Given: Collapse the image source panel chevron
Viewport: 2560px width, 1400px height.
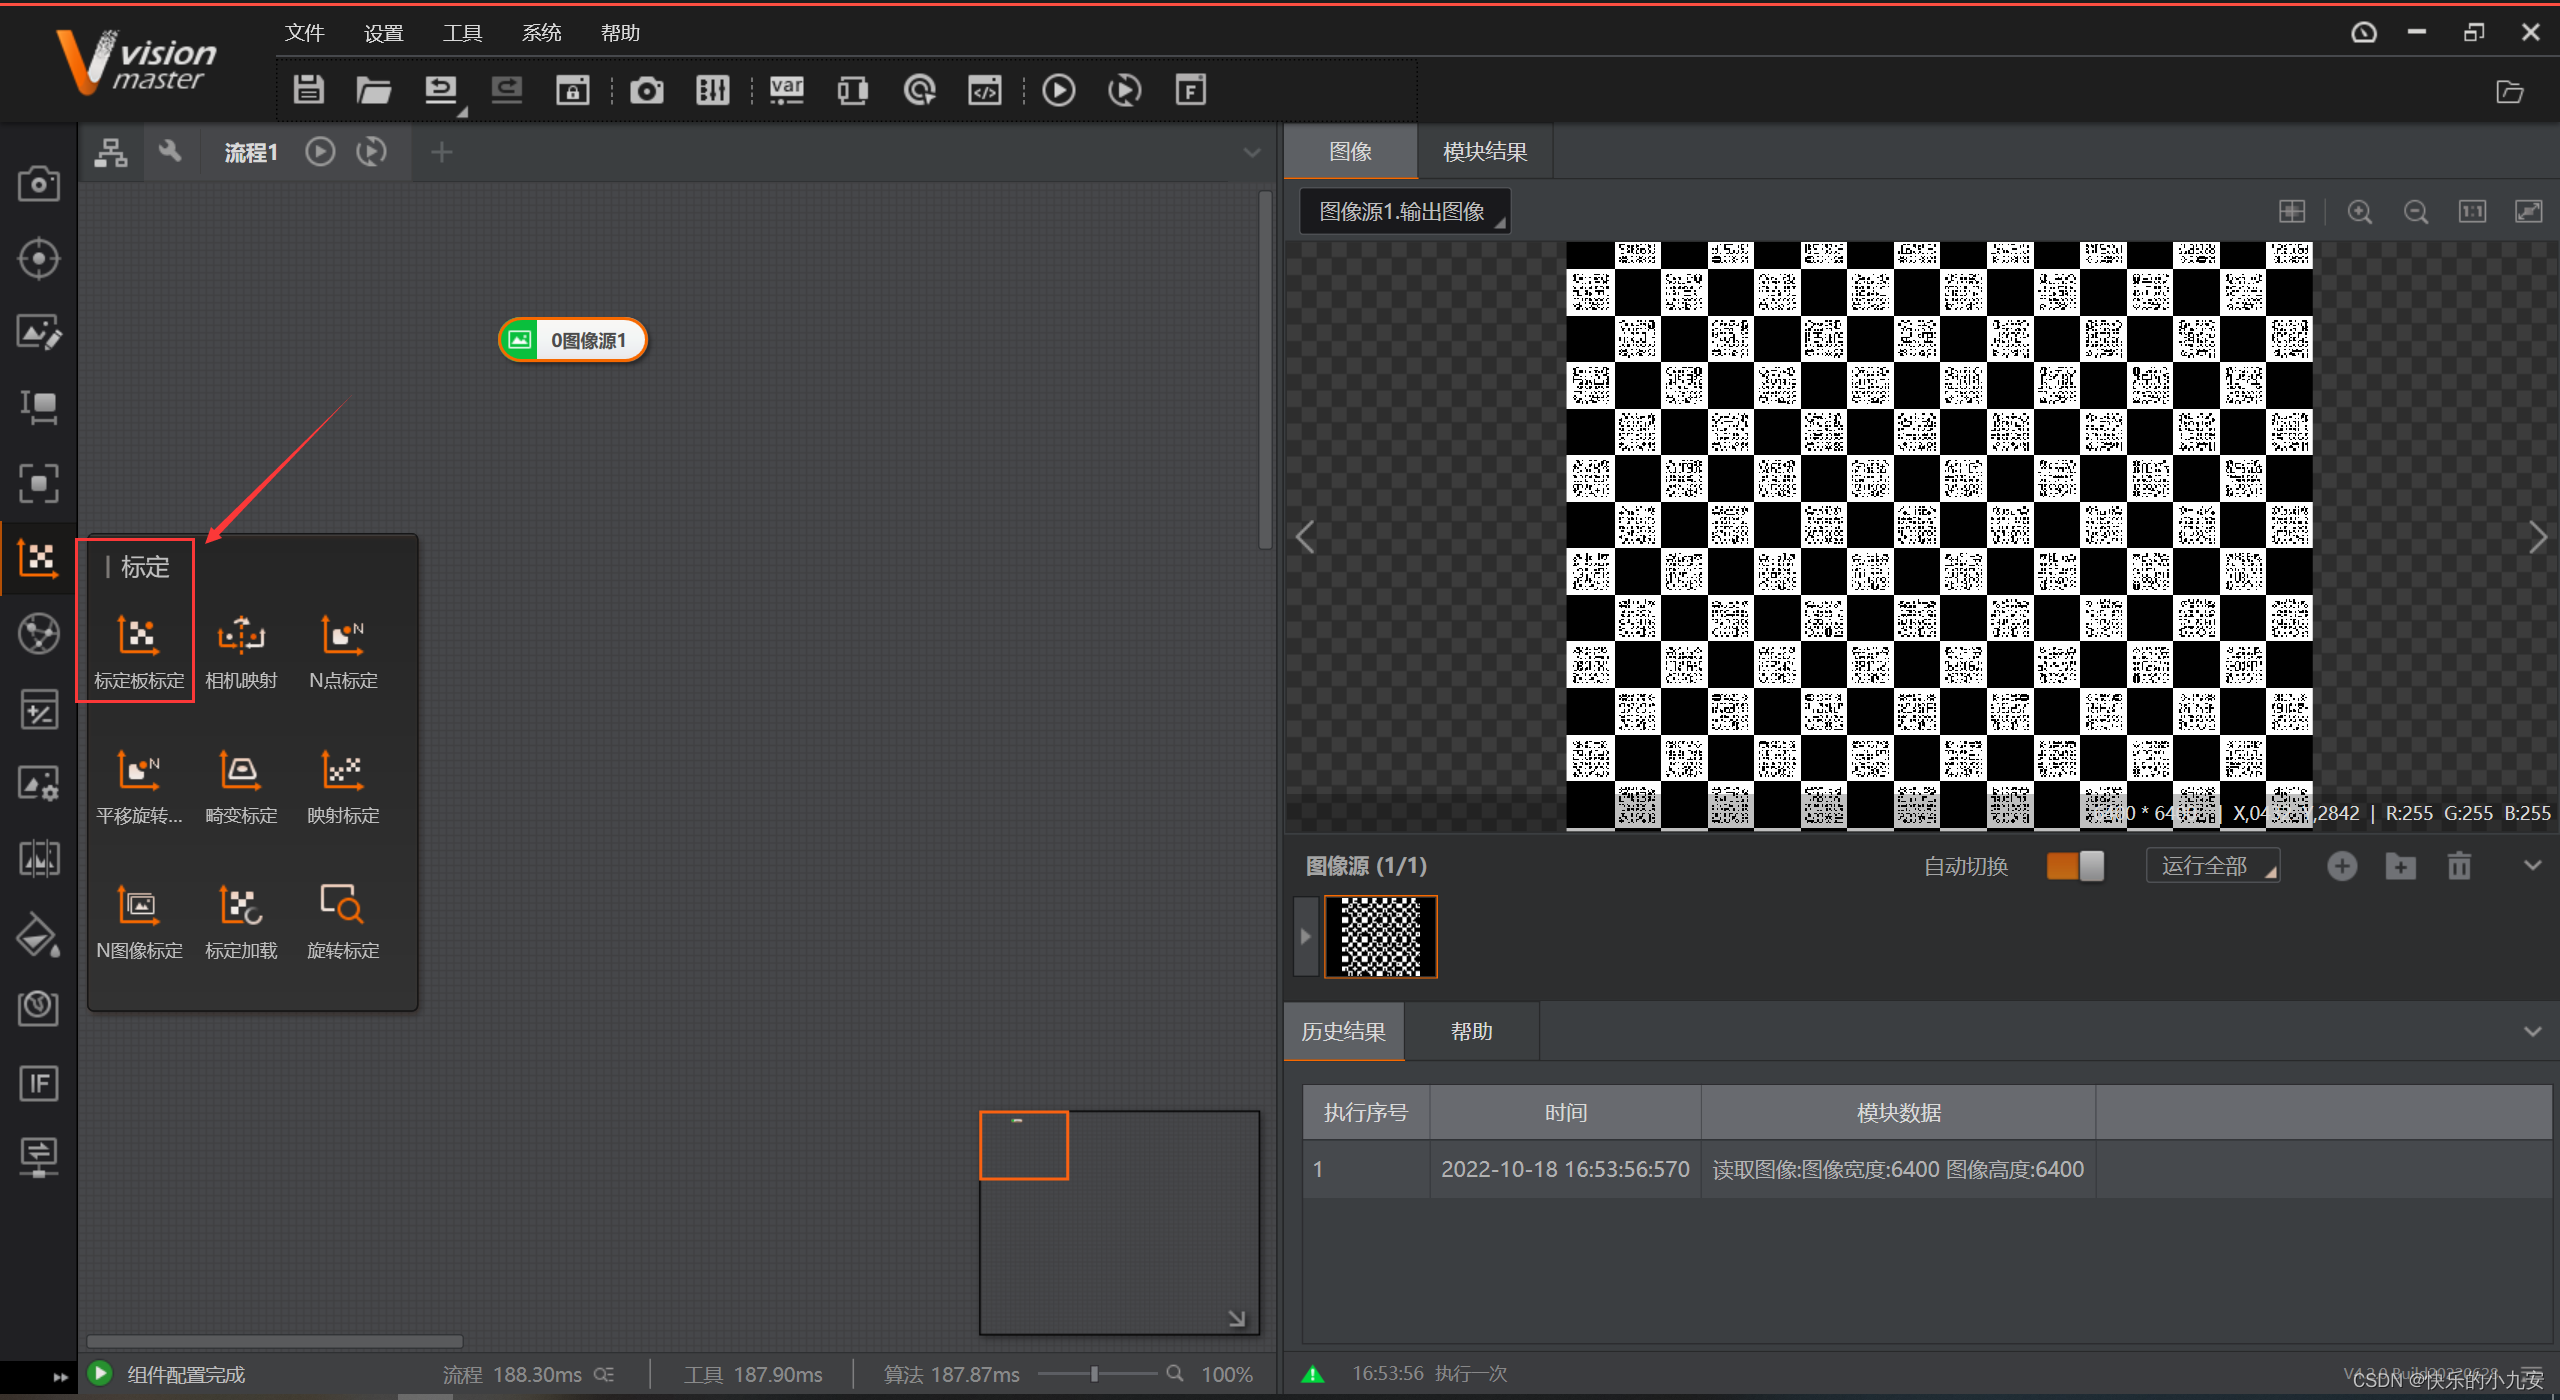Looking at the screenshot, I should [2532, 866].
